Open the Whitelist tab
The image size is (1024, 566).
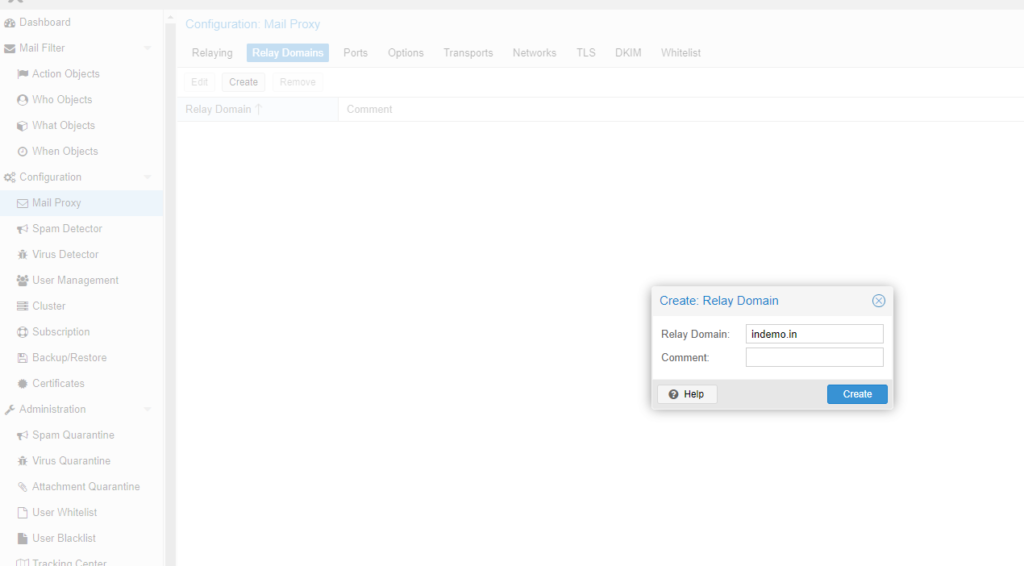[680, 53]
